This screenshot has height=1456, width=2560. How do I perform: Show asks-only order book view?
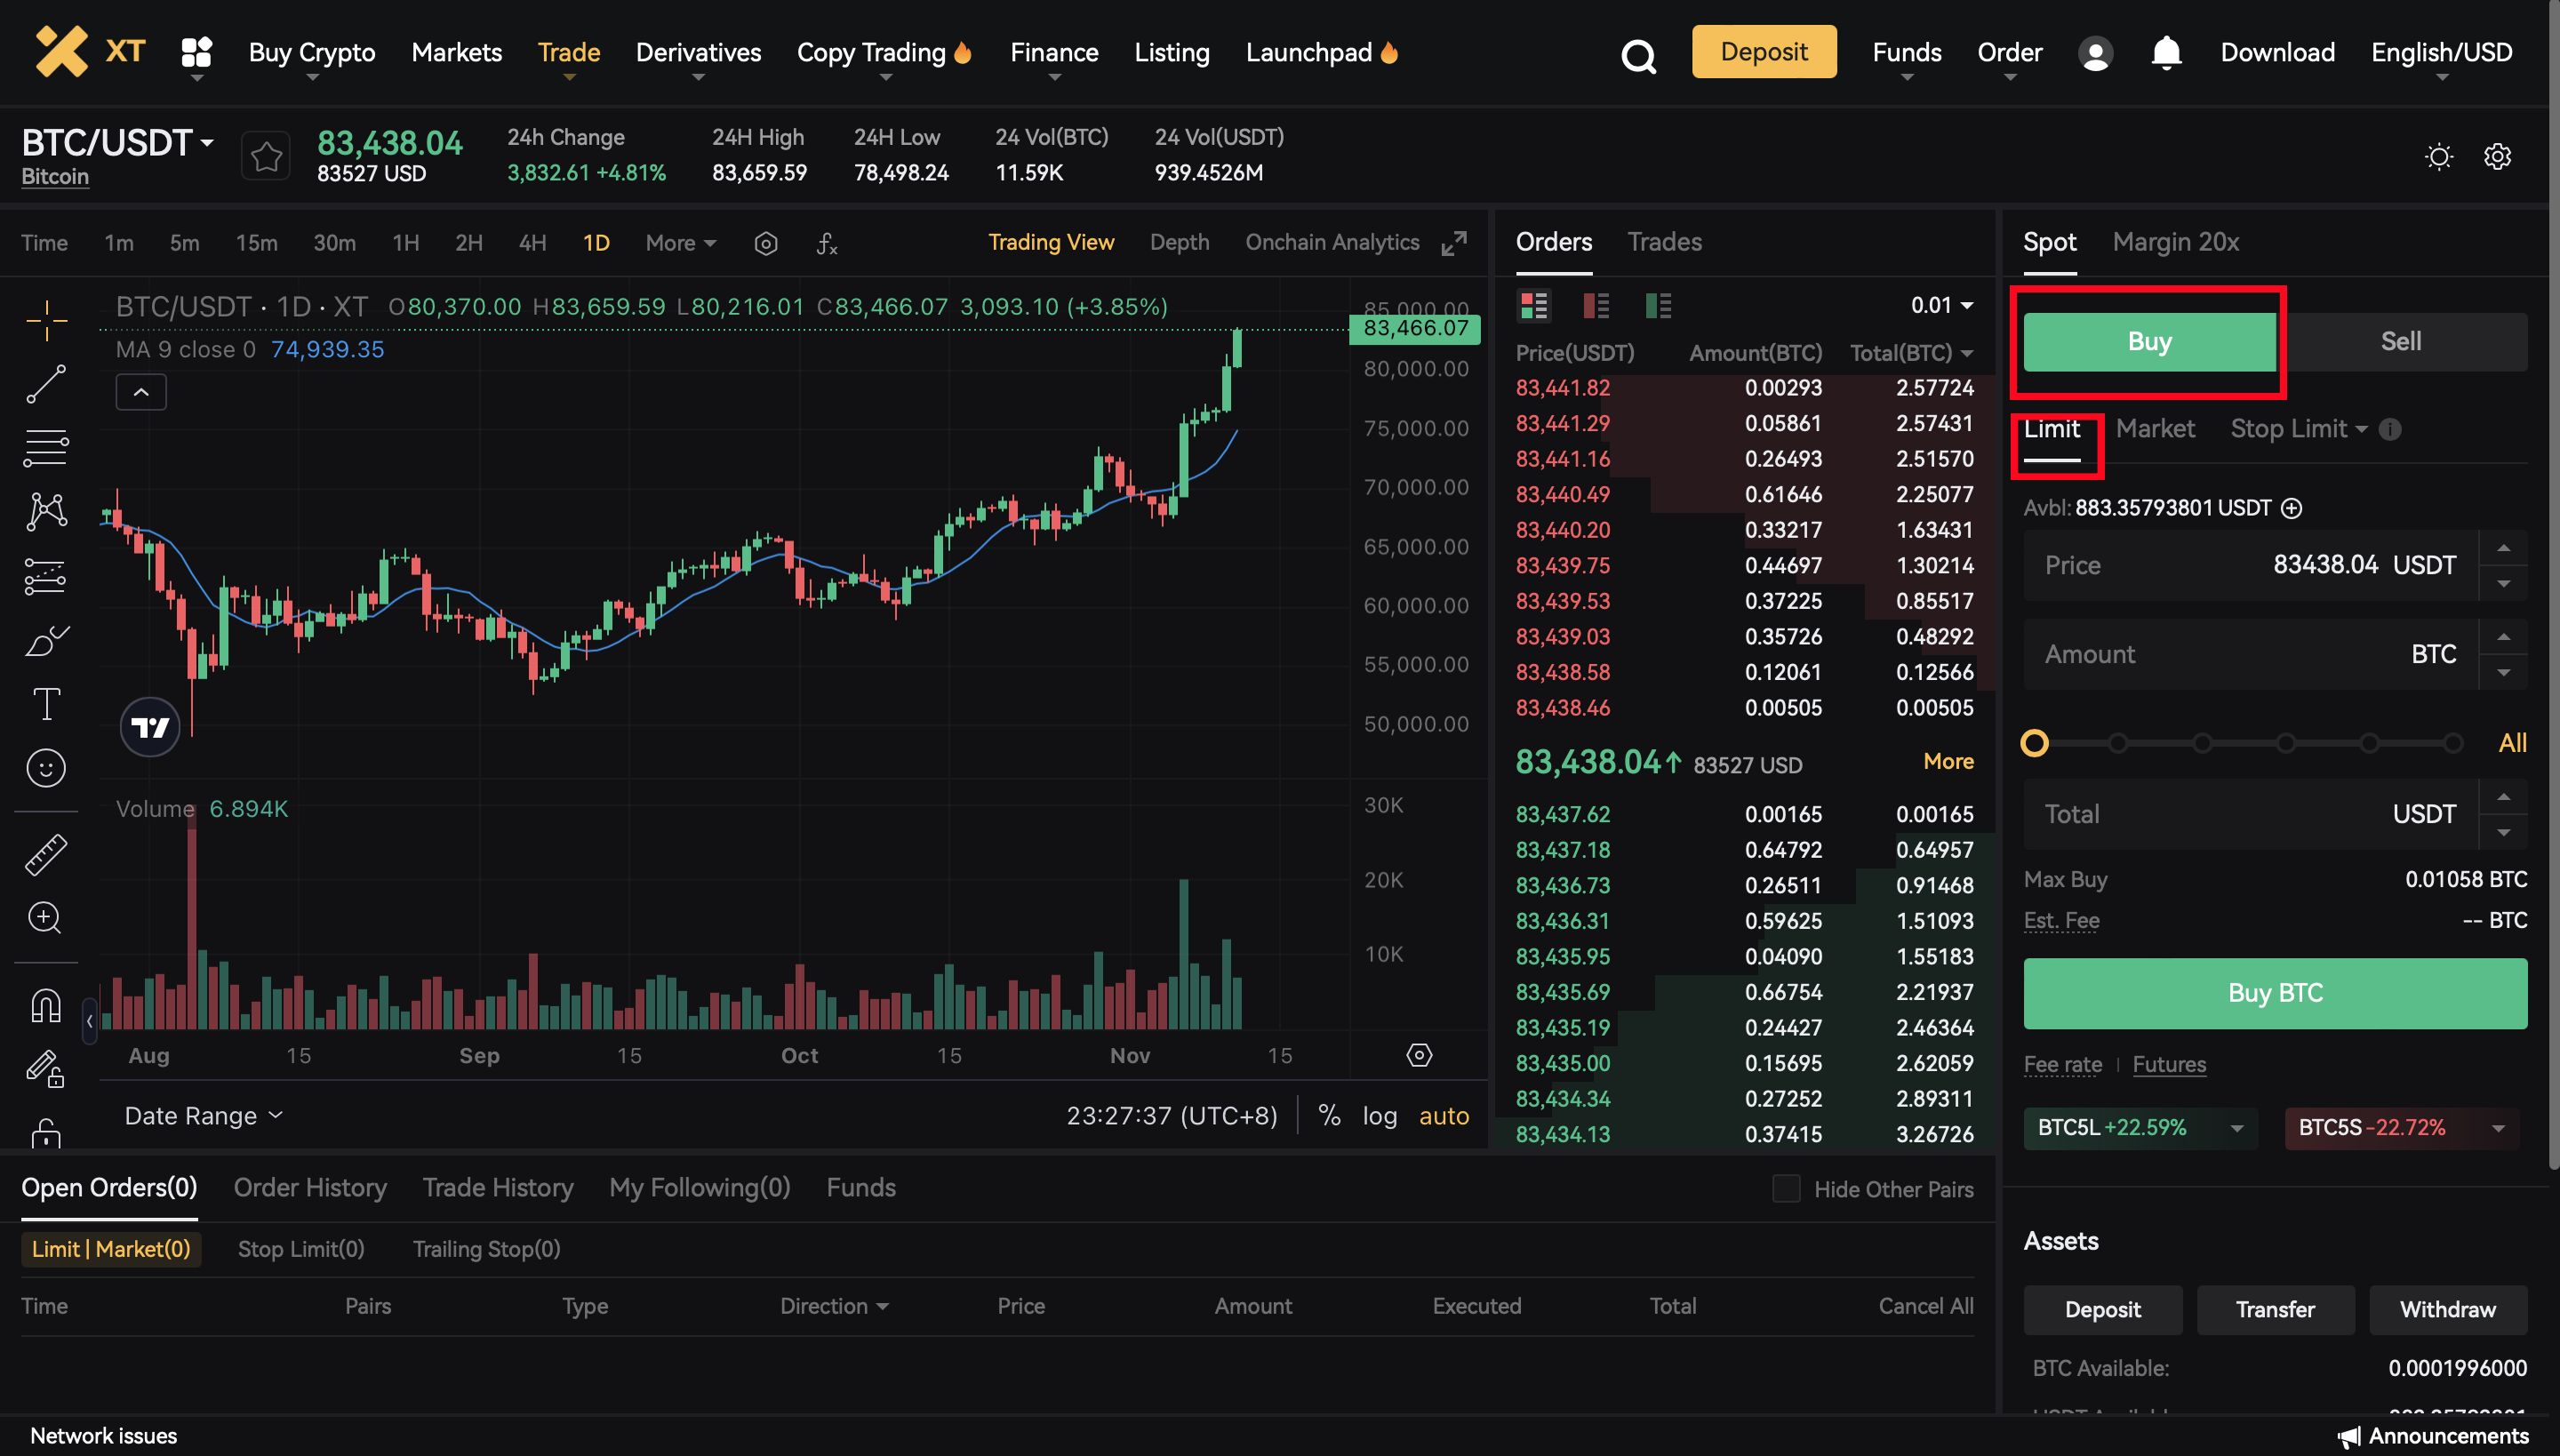1596,305
